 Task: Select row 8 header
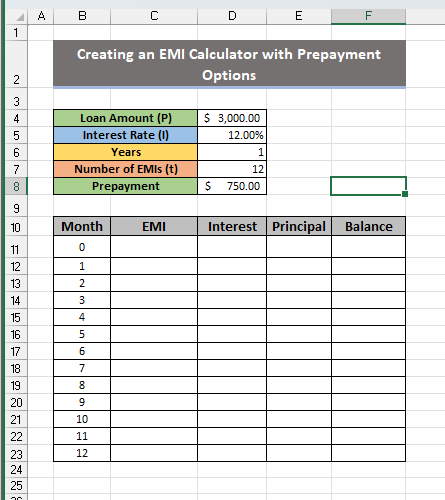point(16,186)
